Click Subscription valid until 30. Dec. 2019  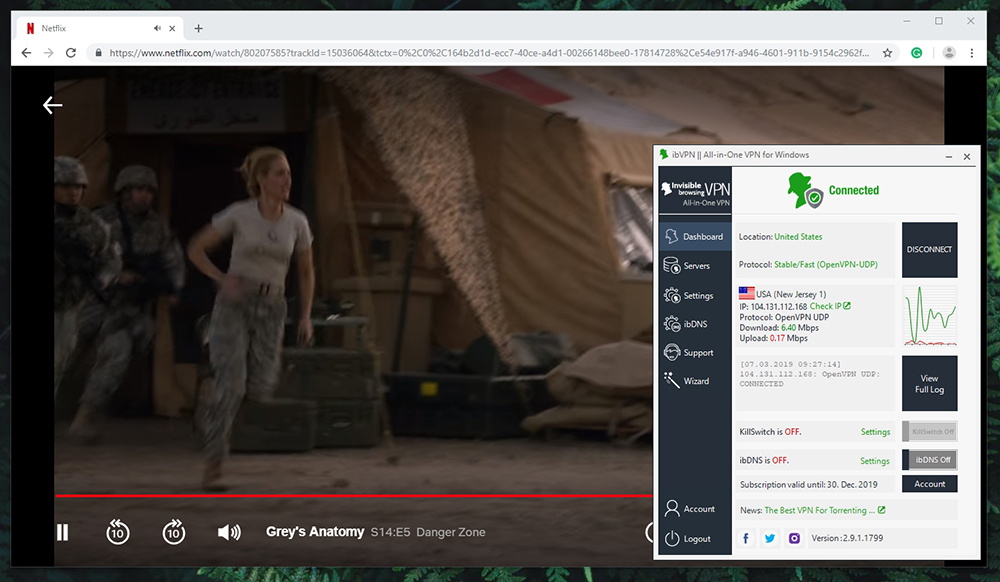[808, 484]
